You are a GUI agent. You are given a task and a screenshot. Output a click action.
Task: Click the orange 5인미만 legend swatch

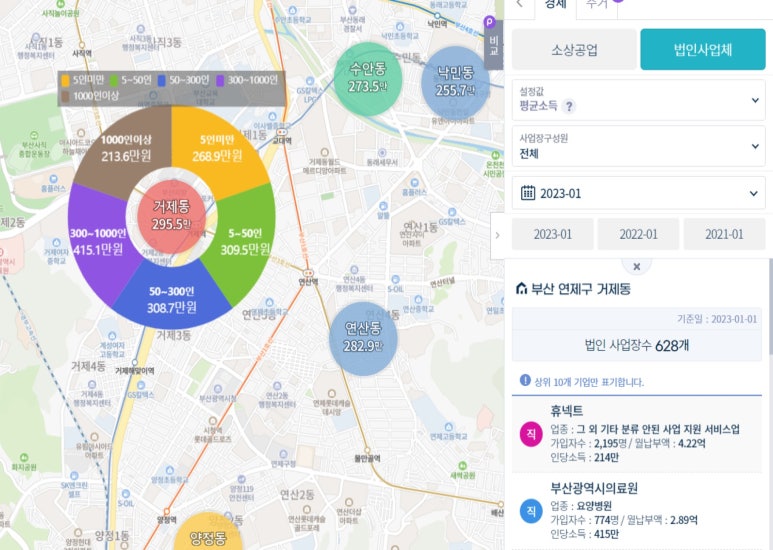(x=66, y=80)
